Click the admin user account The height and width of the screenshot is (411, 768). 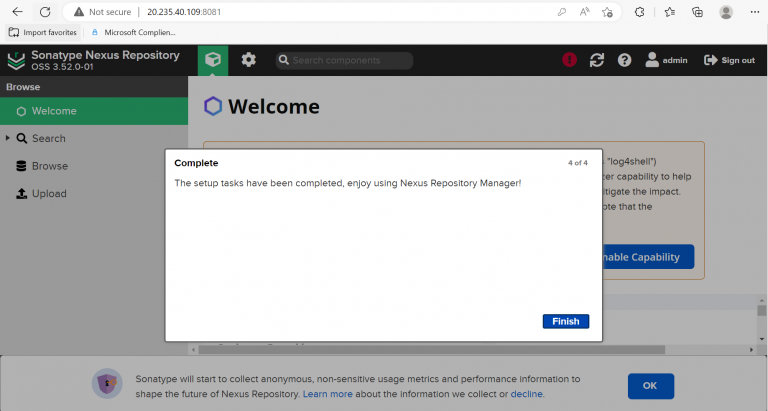click(667, 60)
